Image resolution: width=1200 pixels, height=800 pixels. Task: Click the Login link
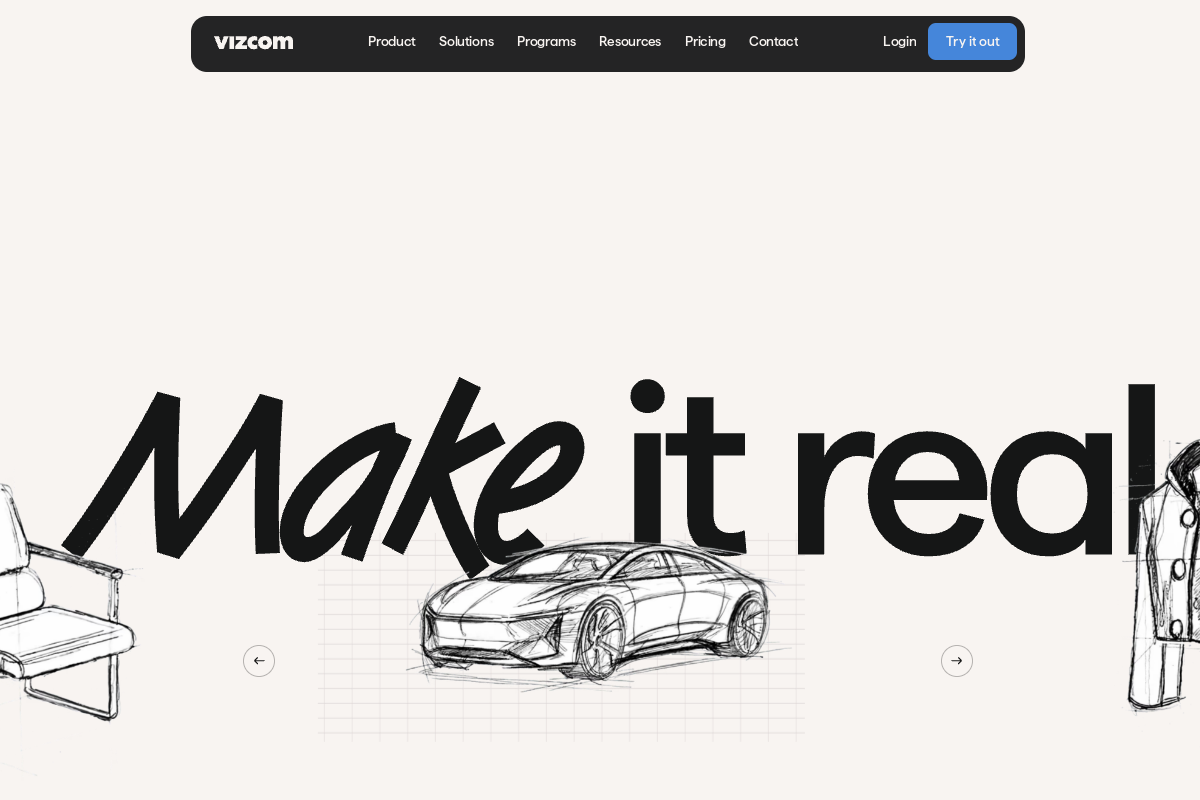899,42
